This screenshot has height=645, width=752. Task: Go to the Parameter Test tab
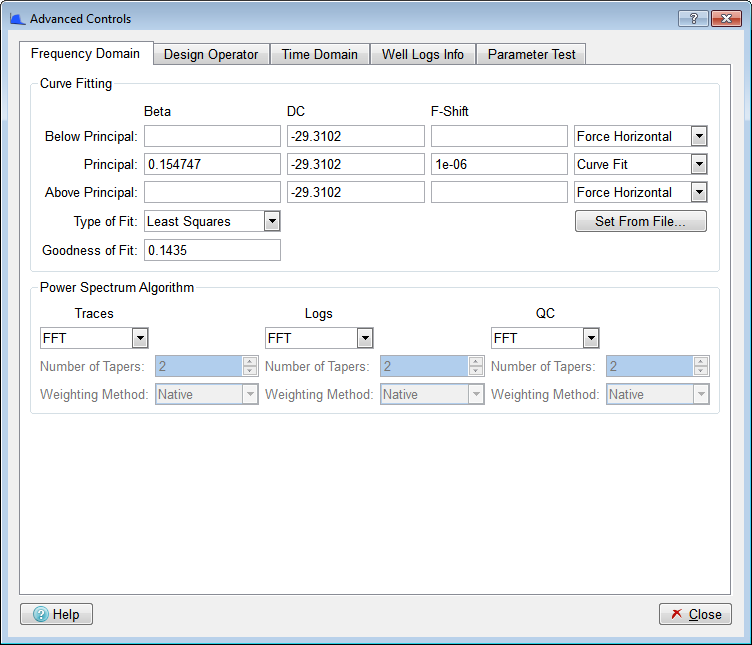531,54
